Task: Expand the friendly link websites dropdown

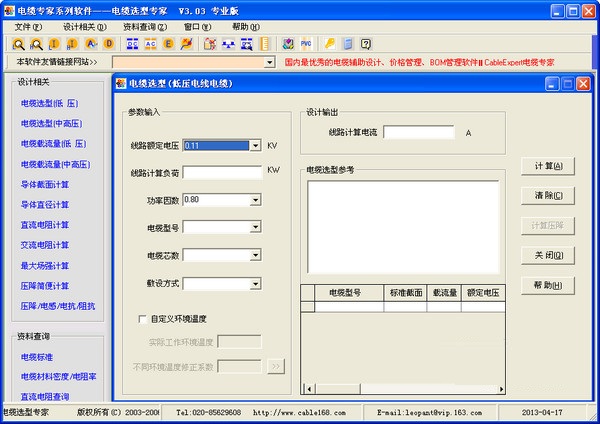Action: pos(269,62)
